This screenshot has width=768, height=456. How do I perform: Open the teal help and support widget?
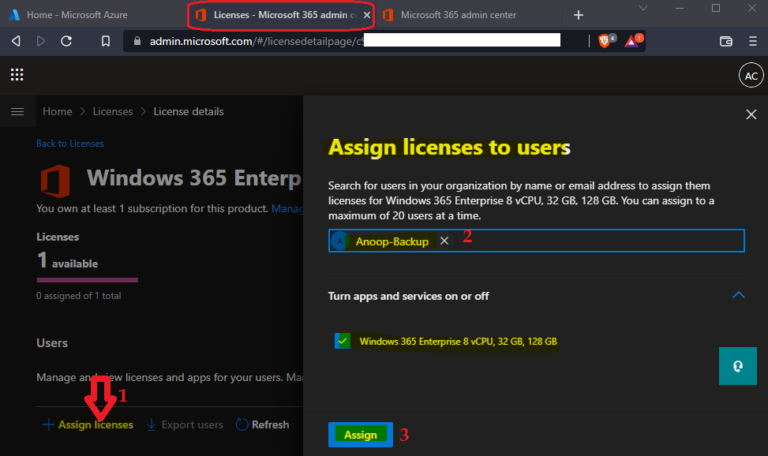click(x=738, y=366)
